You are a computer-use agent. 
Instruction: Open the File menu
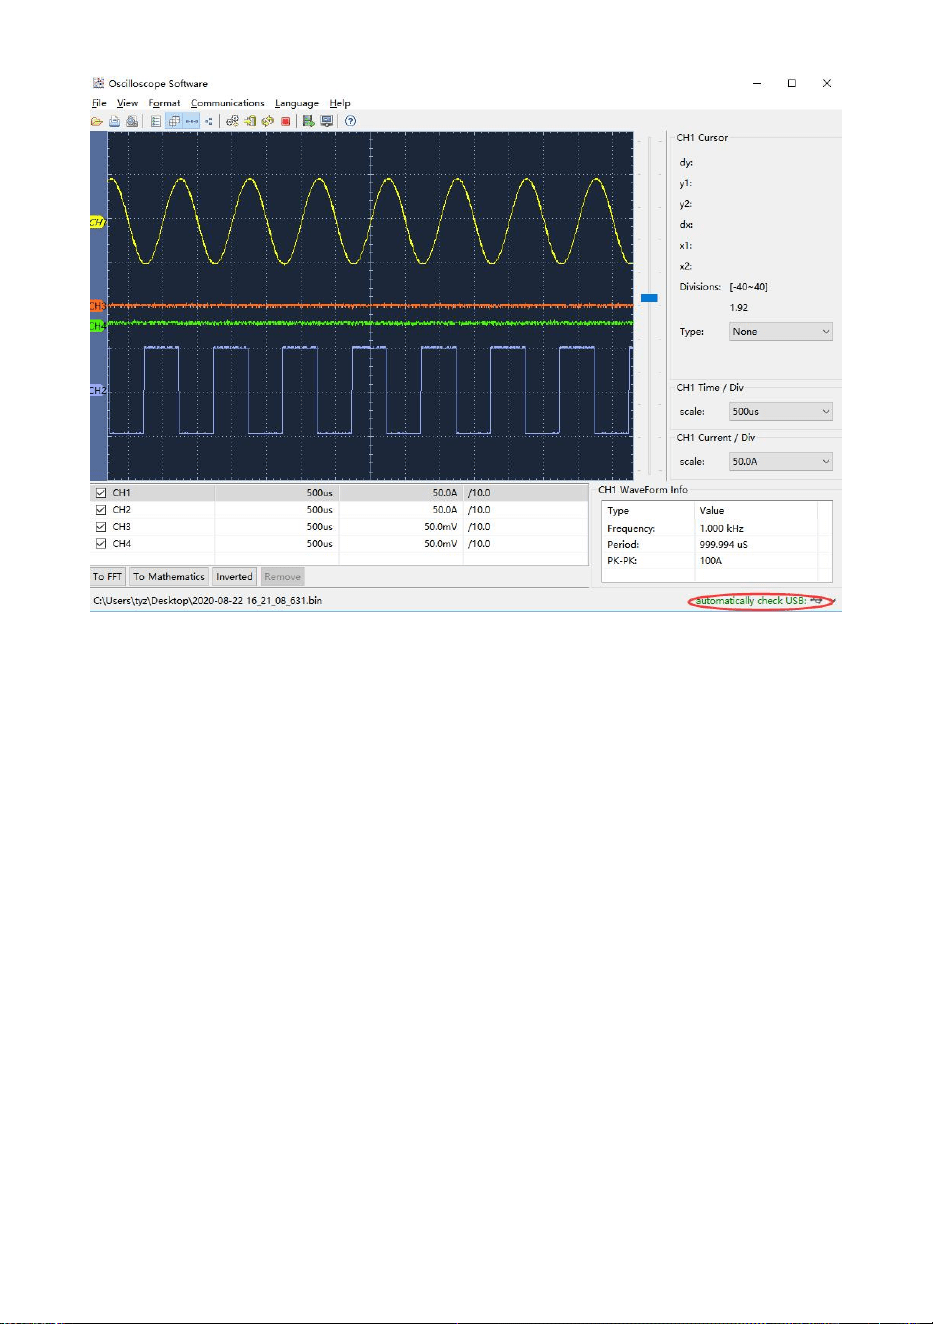(99, 103)
